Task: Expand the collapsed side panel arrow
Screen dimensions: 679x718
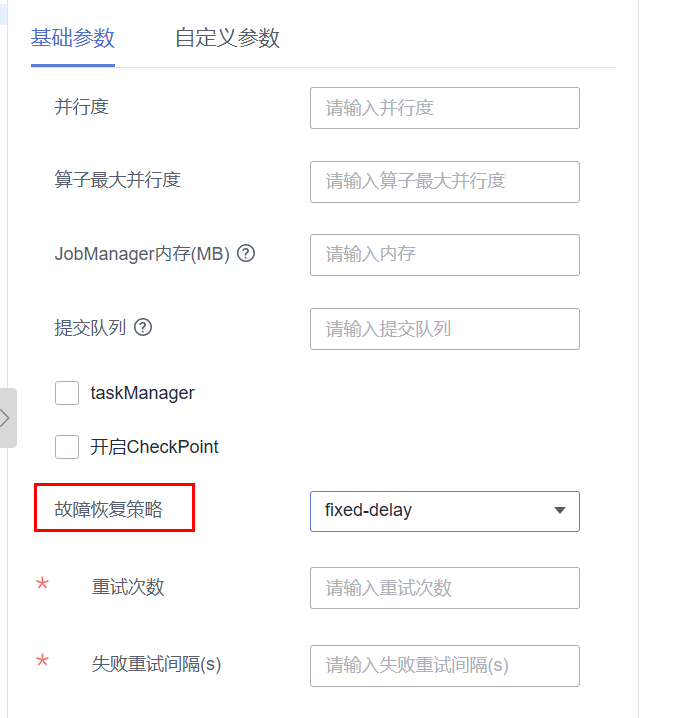Action: click(6, 418)
